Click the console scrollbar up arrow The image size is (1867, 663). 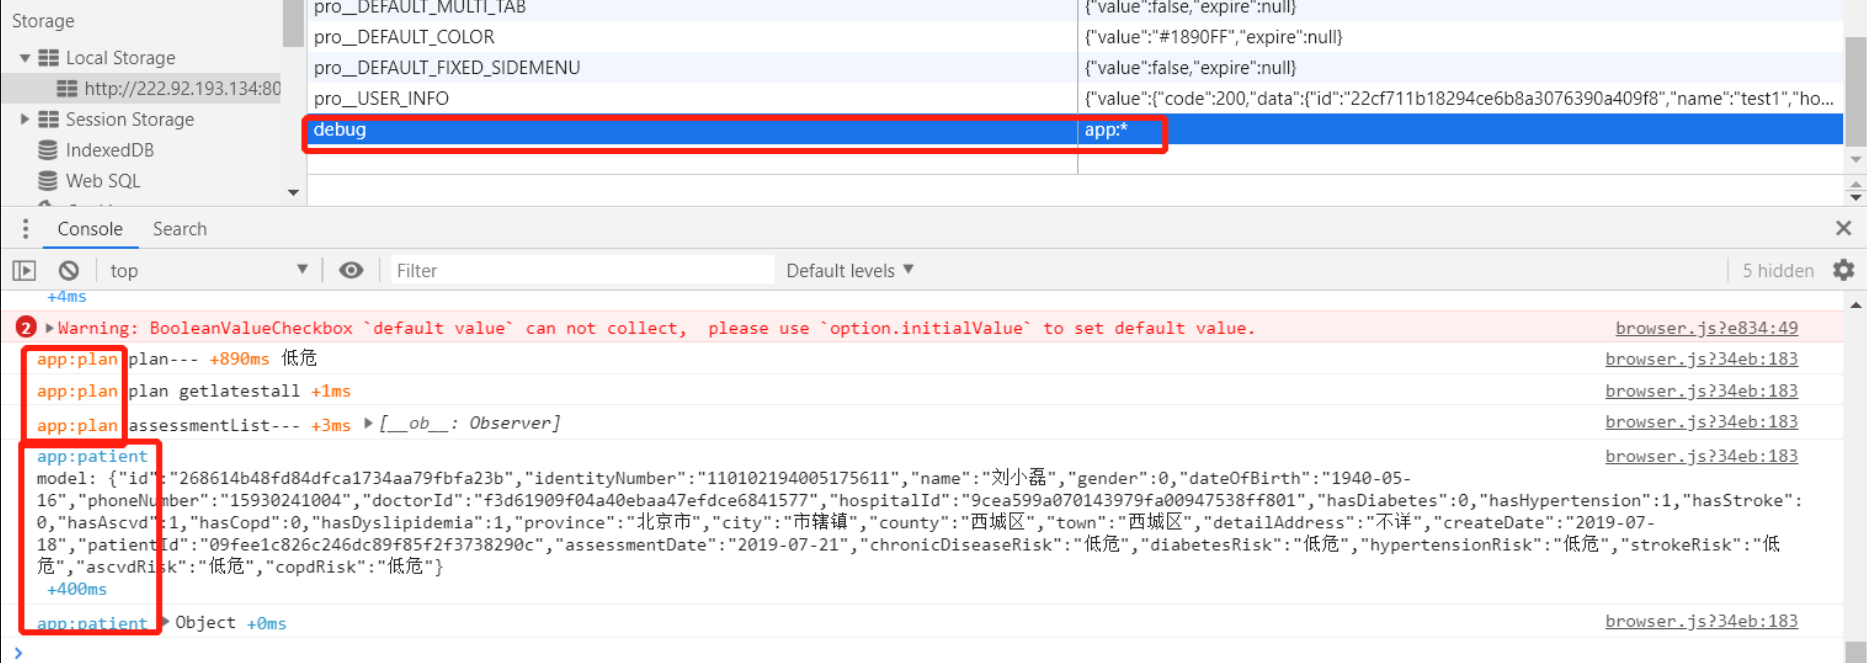(x=1856, y=305)
